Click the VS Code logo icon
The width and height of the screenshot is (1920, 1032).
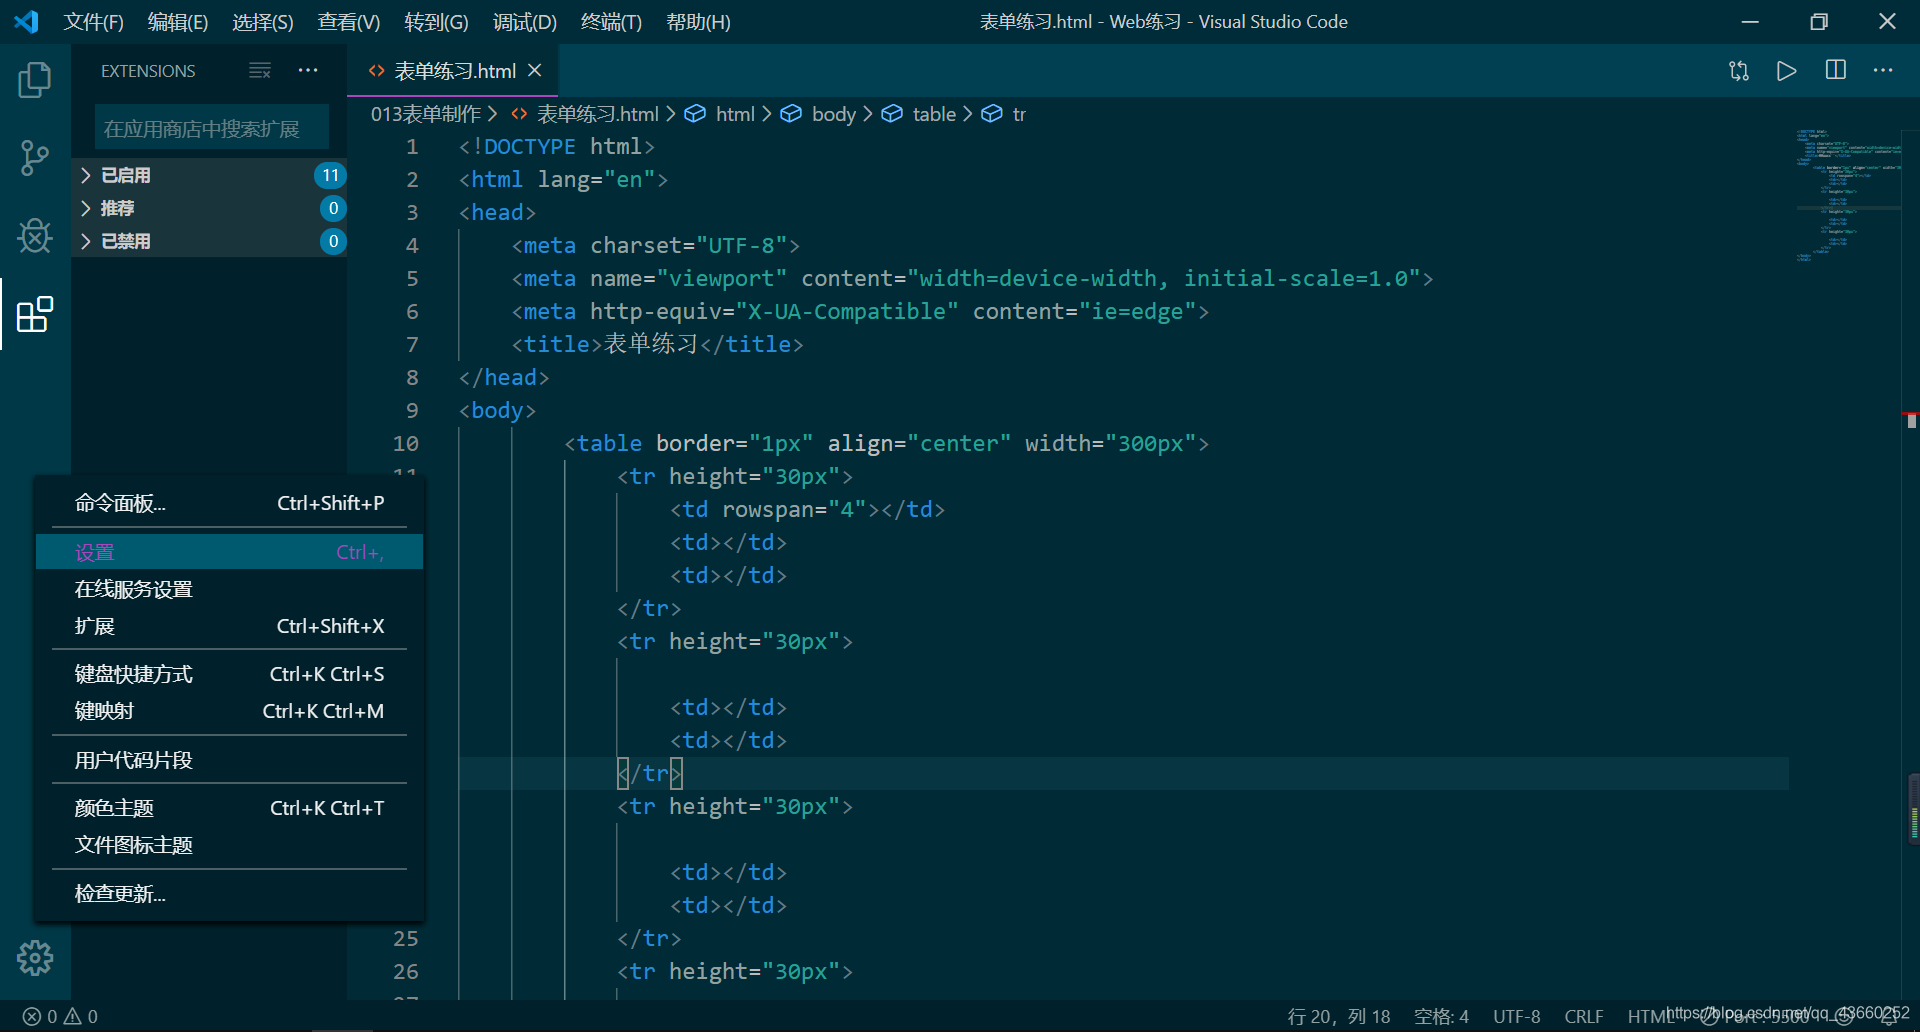pyautogui.click(x=26, y=21)
